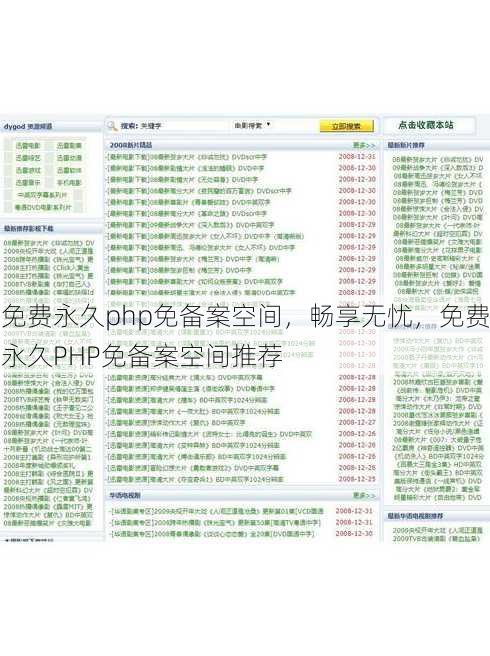Open 《复仇》BD中英双字 center row
The width and height of the screenshot is (490, 656).
coord(176,423)
